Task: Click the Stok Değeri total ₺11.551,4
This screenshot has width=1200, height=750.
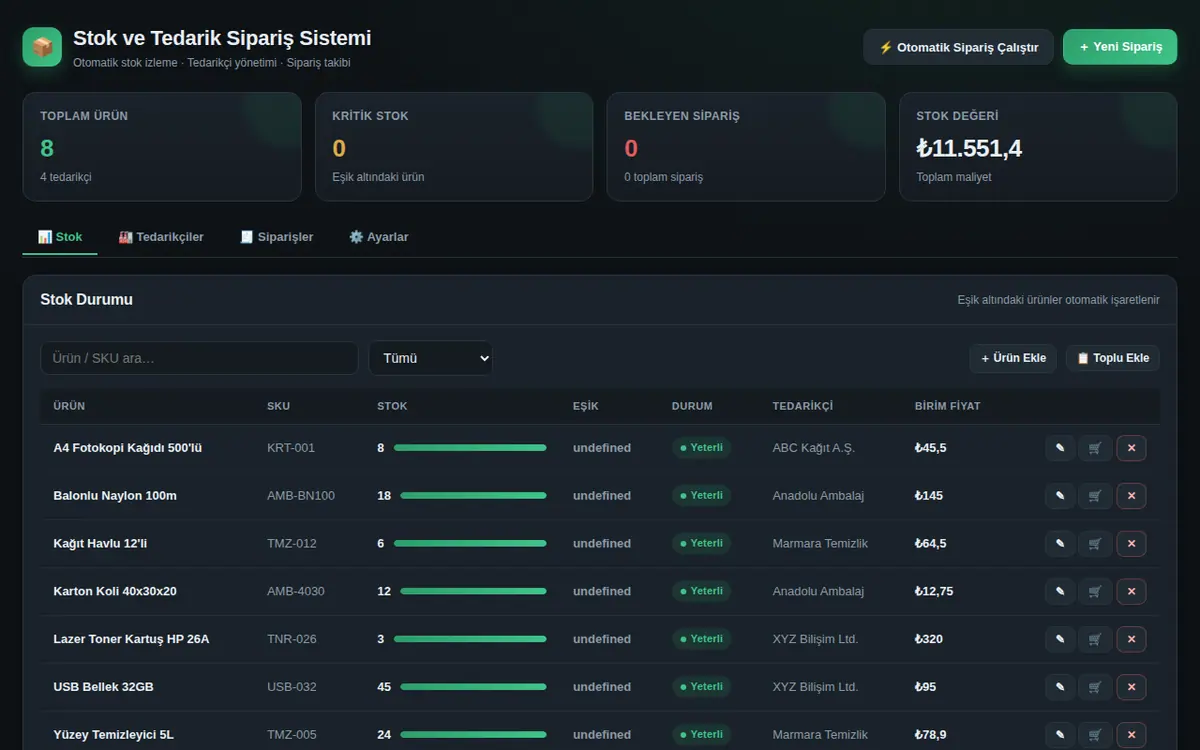Action: click(x=969, y=149)
